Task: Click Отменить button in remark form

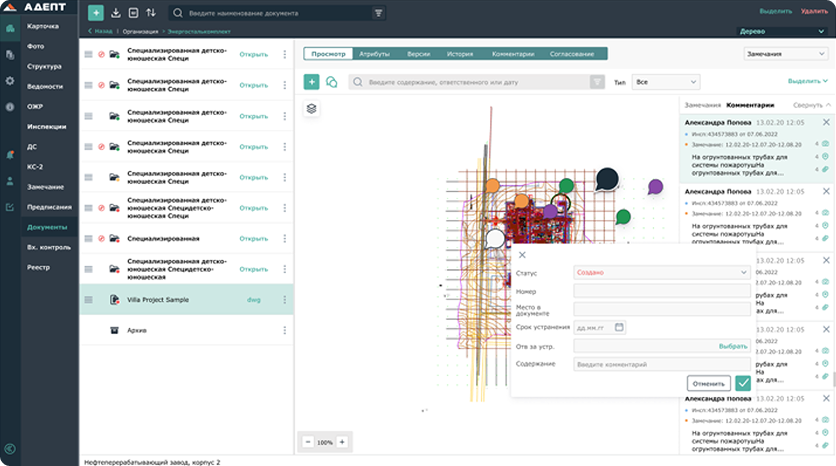Action: (709, 383)
